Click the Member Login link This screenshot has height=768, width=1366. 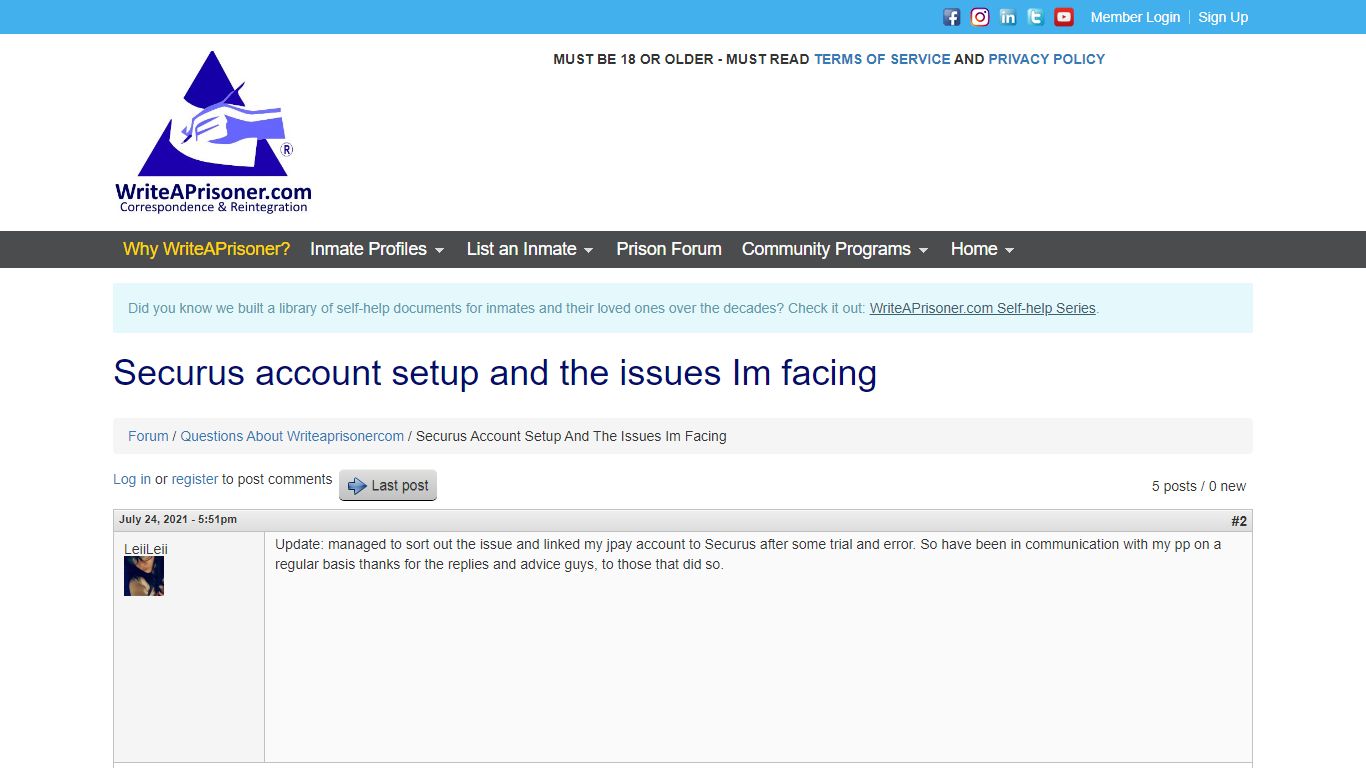pyautogui.click(x=1135, y=17)
